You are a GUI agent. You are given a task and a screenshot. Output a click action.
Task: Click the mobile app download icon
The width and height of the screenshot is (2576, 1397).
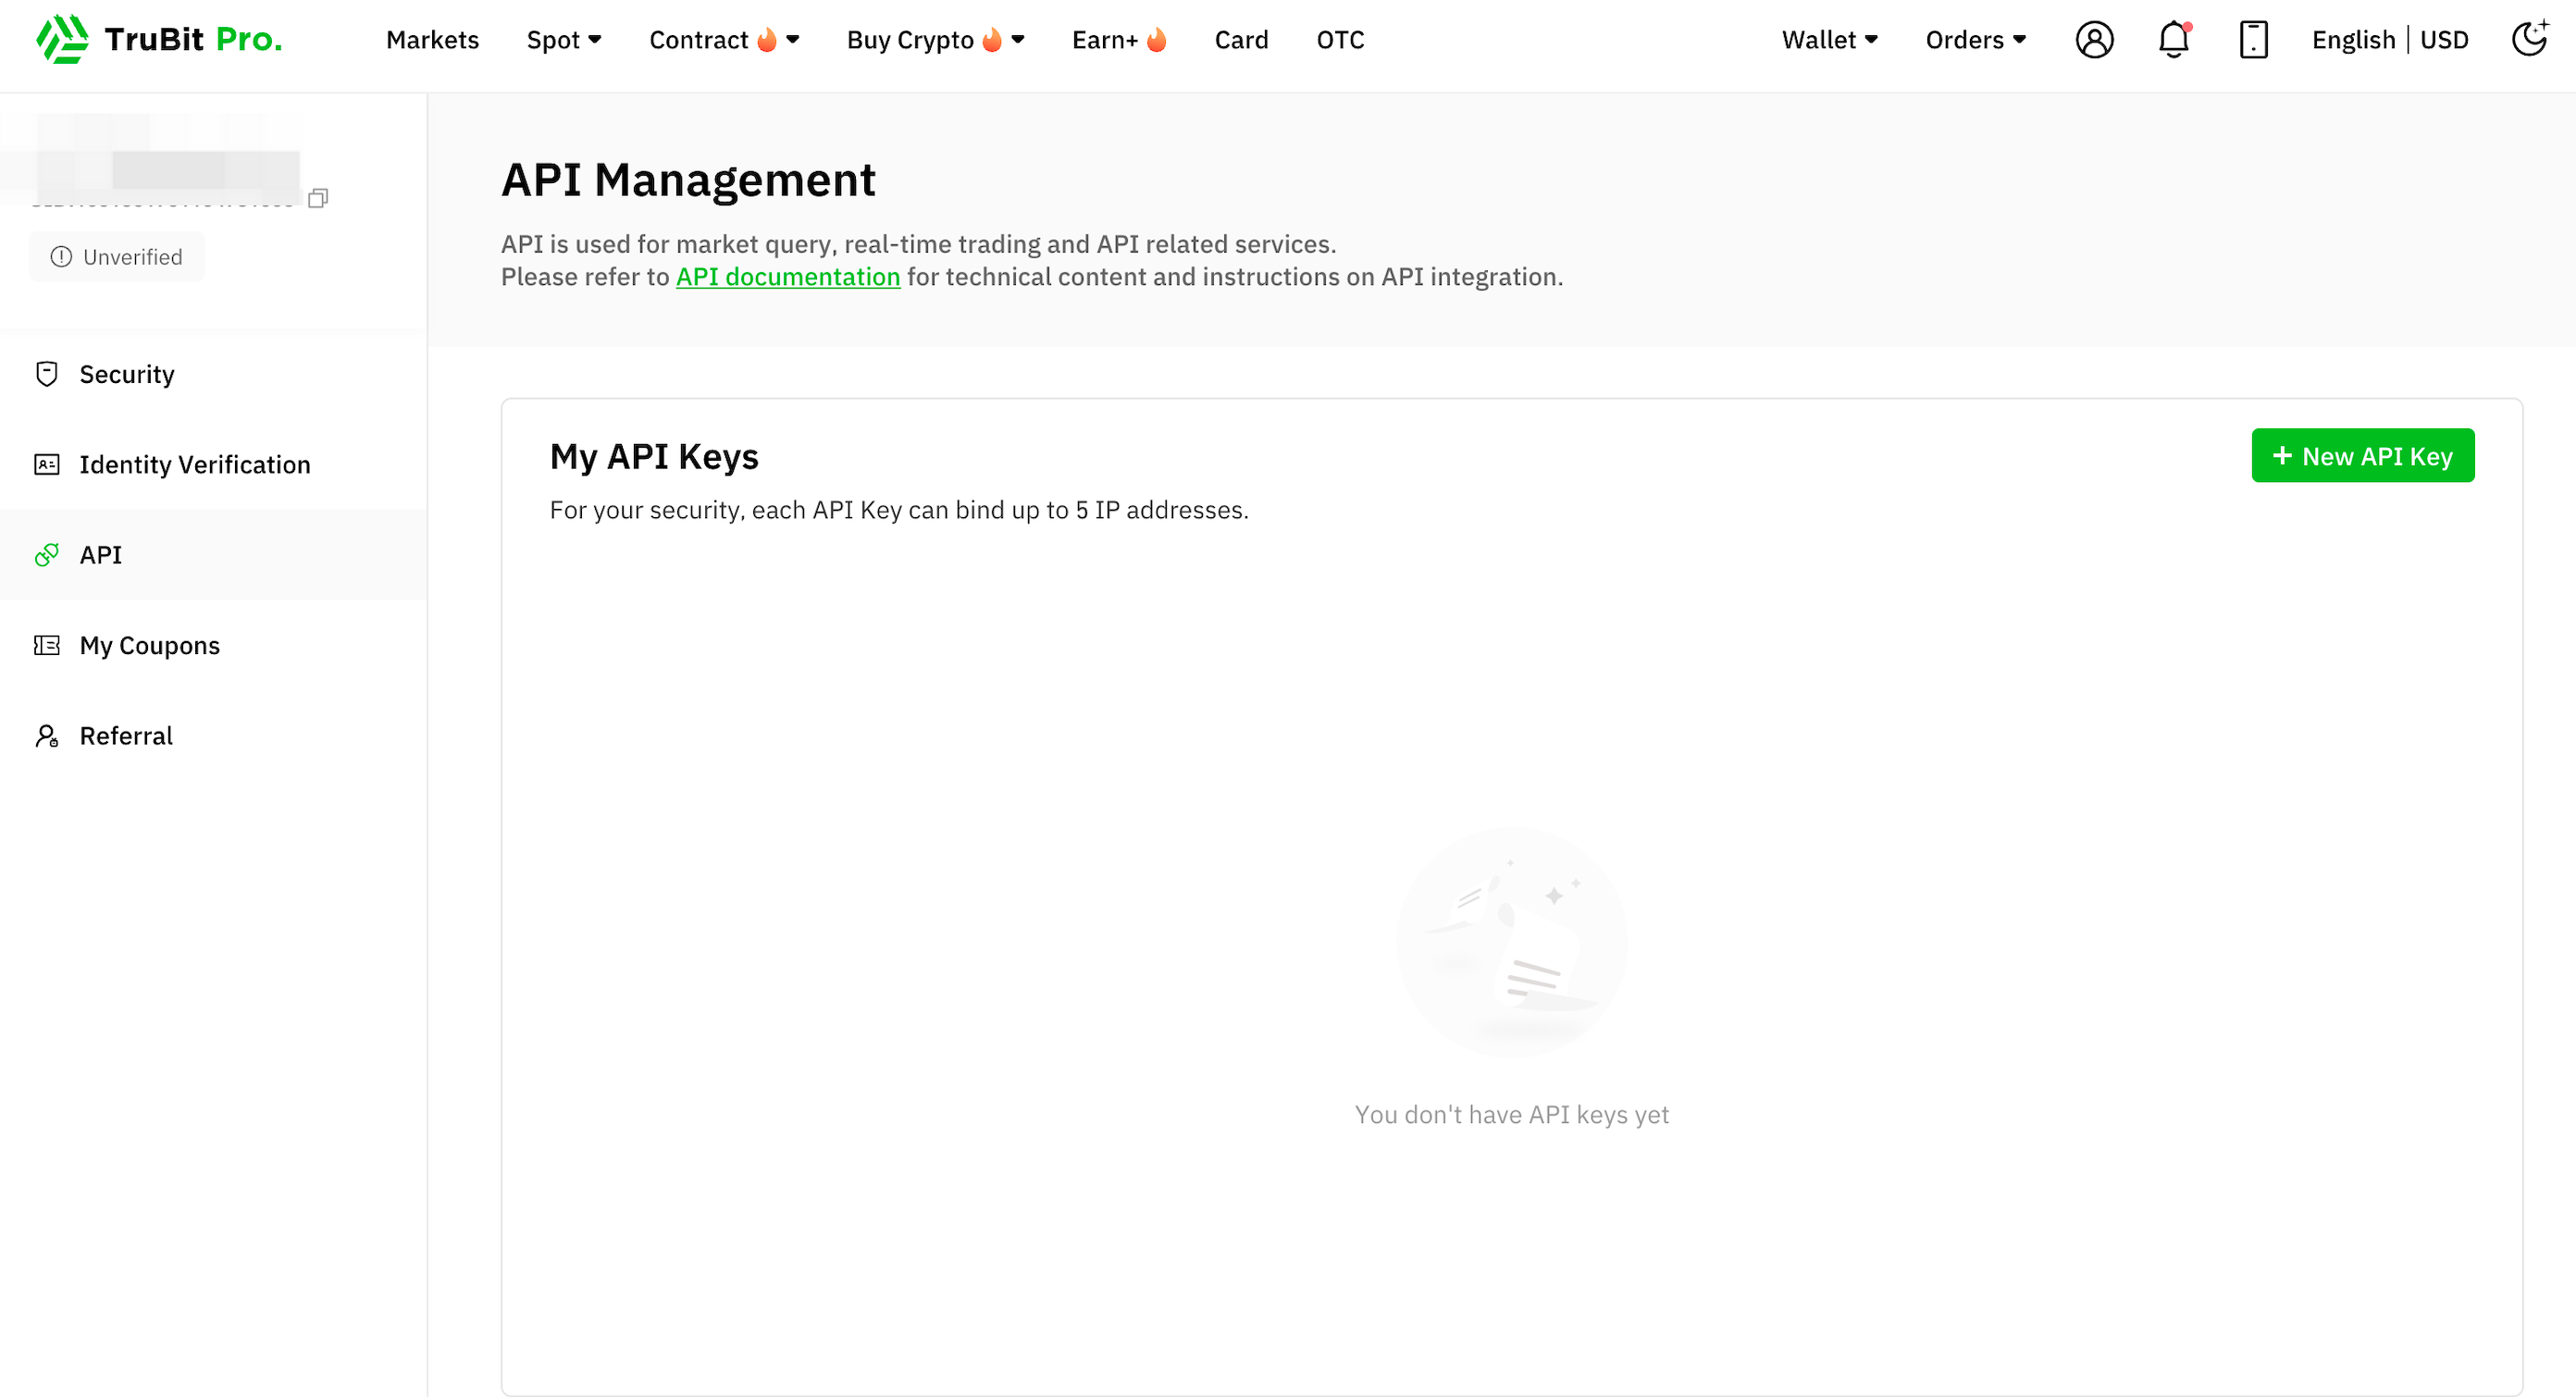coord(2253,40)
